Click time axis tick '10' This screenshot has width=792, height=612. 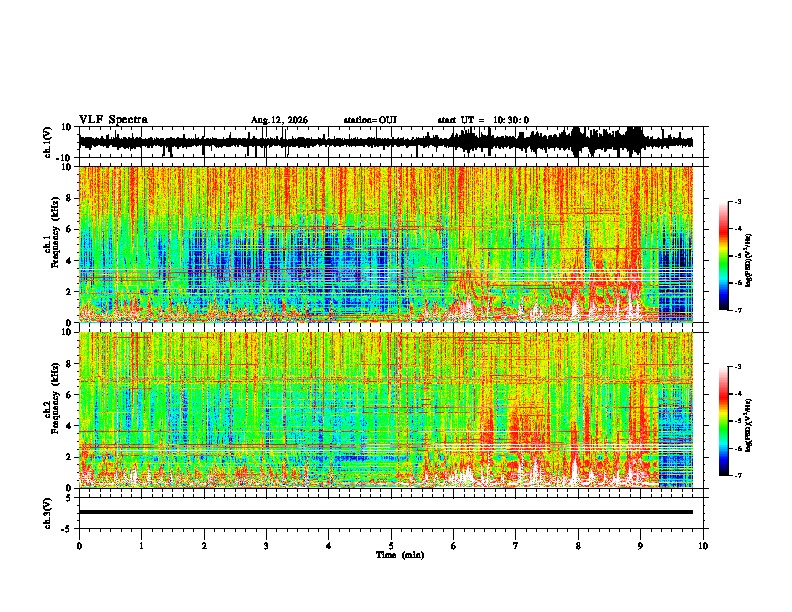[703, 546]
